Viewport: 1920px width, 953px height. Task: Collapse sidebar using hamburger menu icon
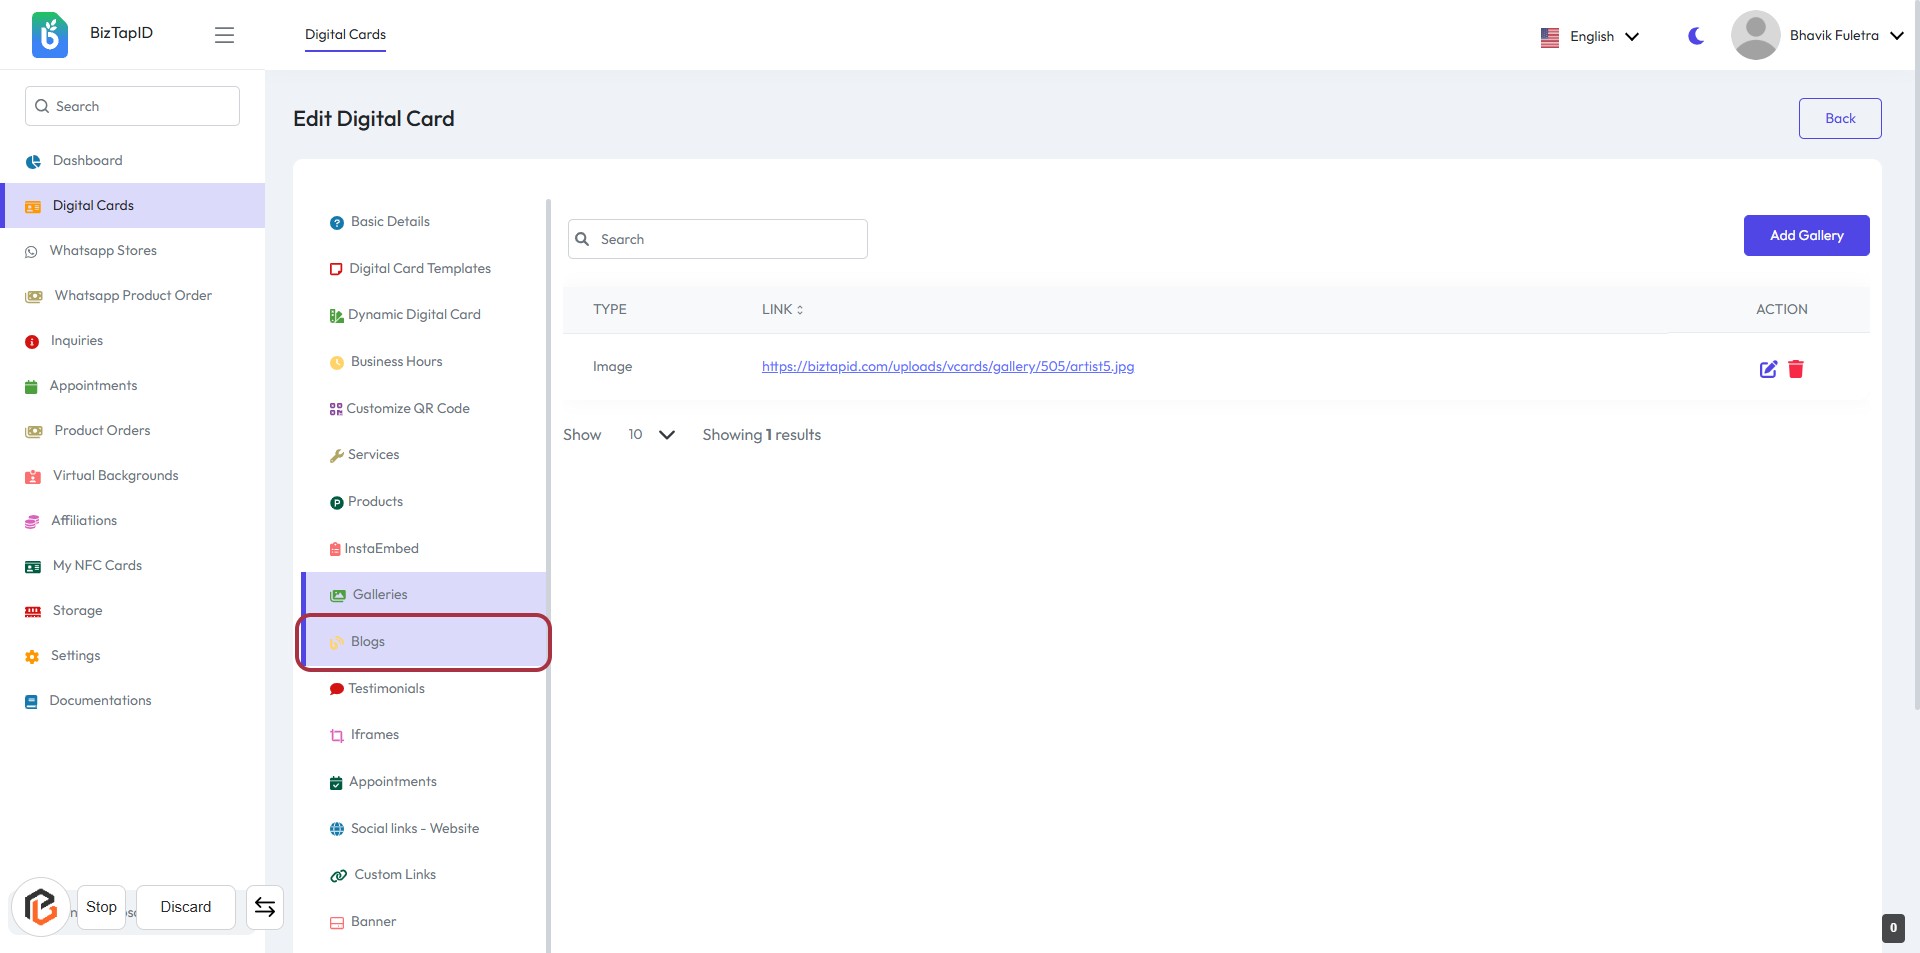coord(224,35)
